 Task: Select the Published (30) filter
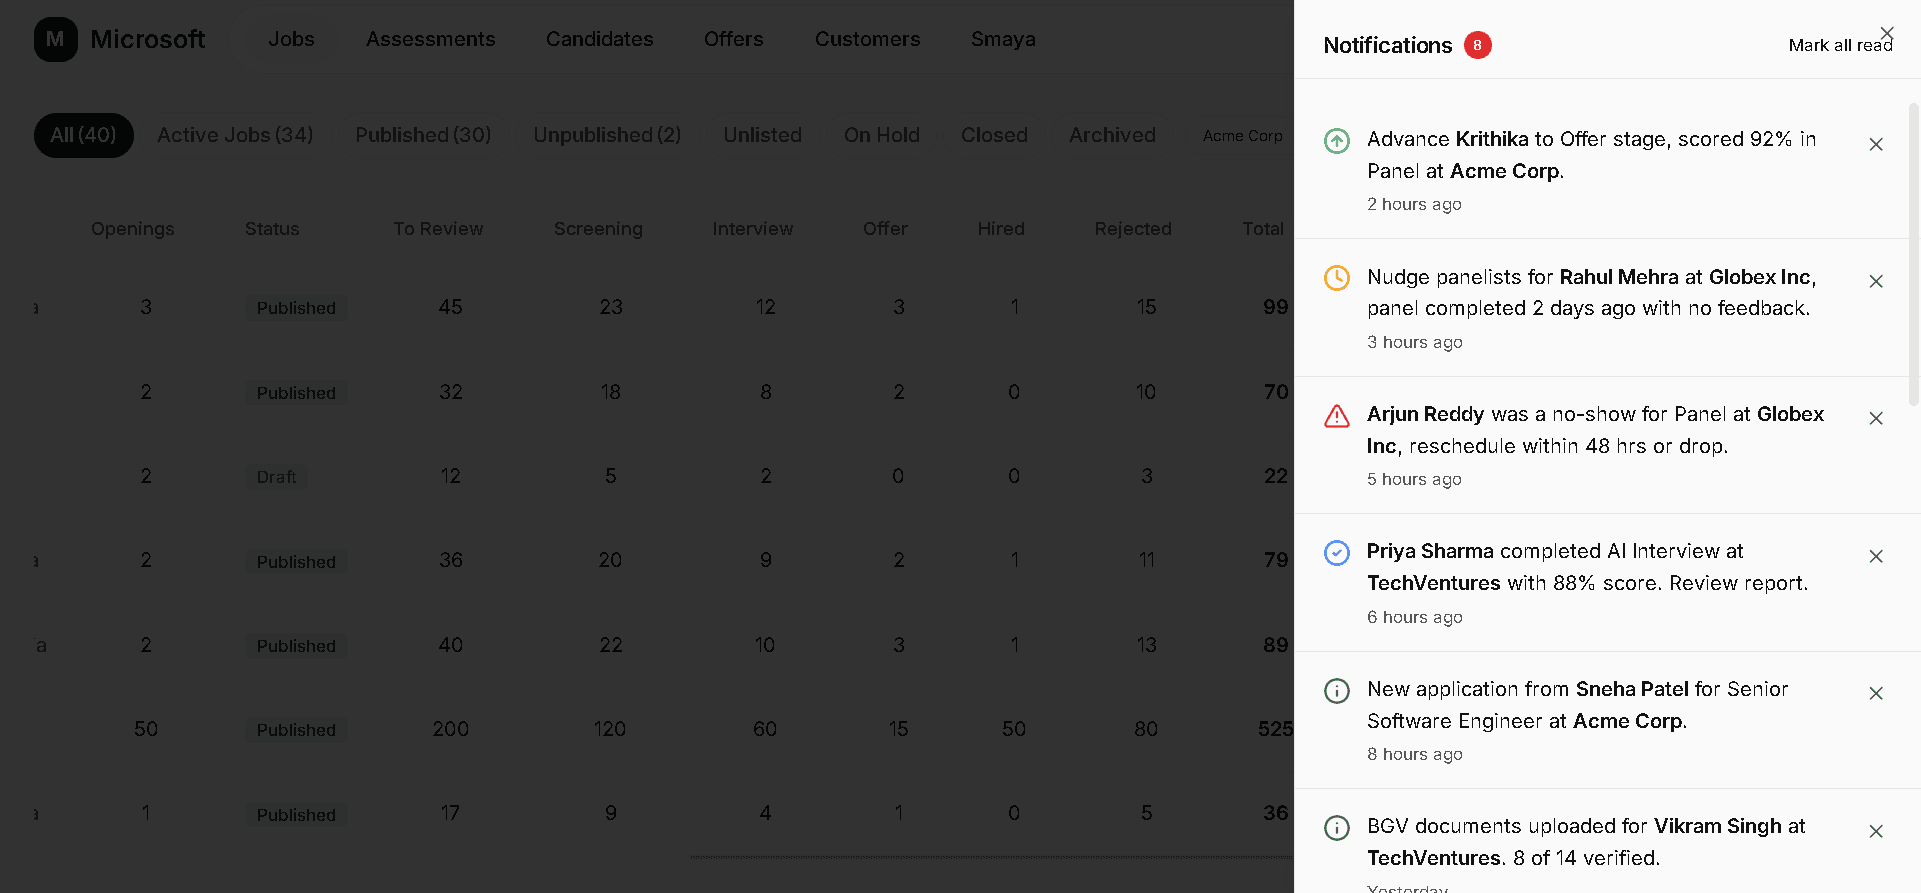click(423, 135)
